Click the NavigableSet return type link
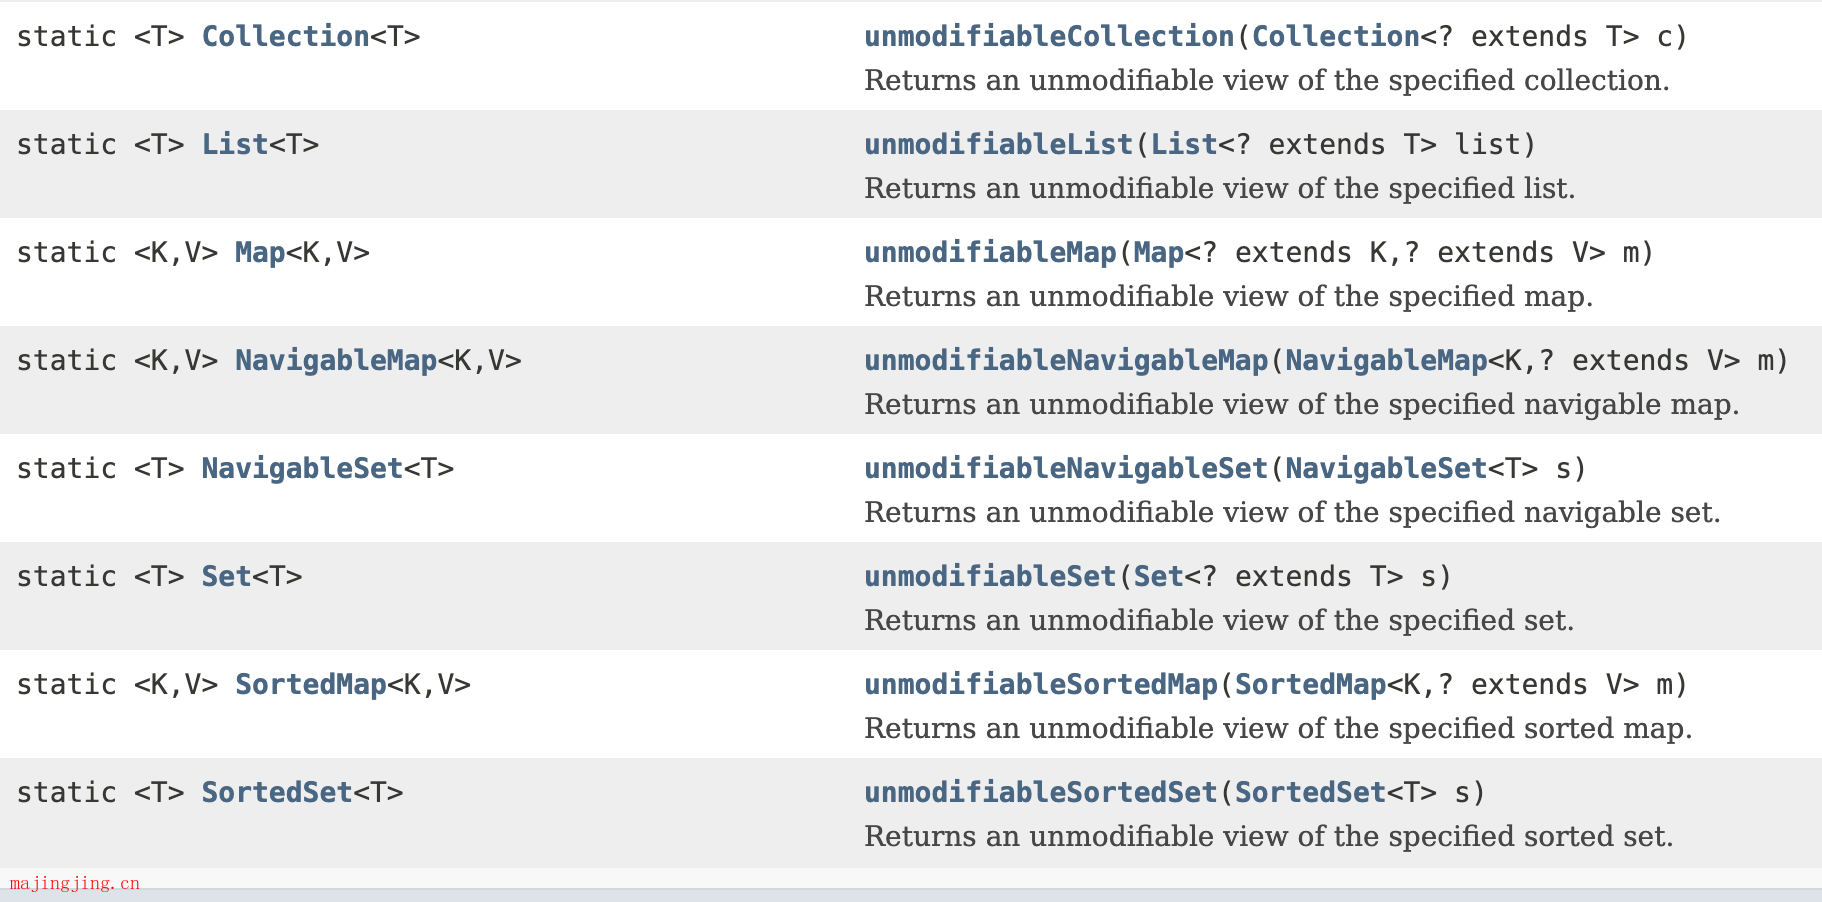Viewport: 1822px width, 902px height. point(302,468)
